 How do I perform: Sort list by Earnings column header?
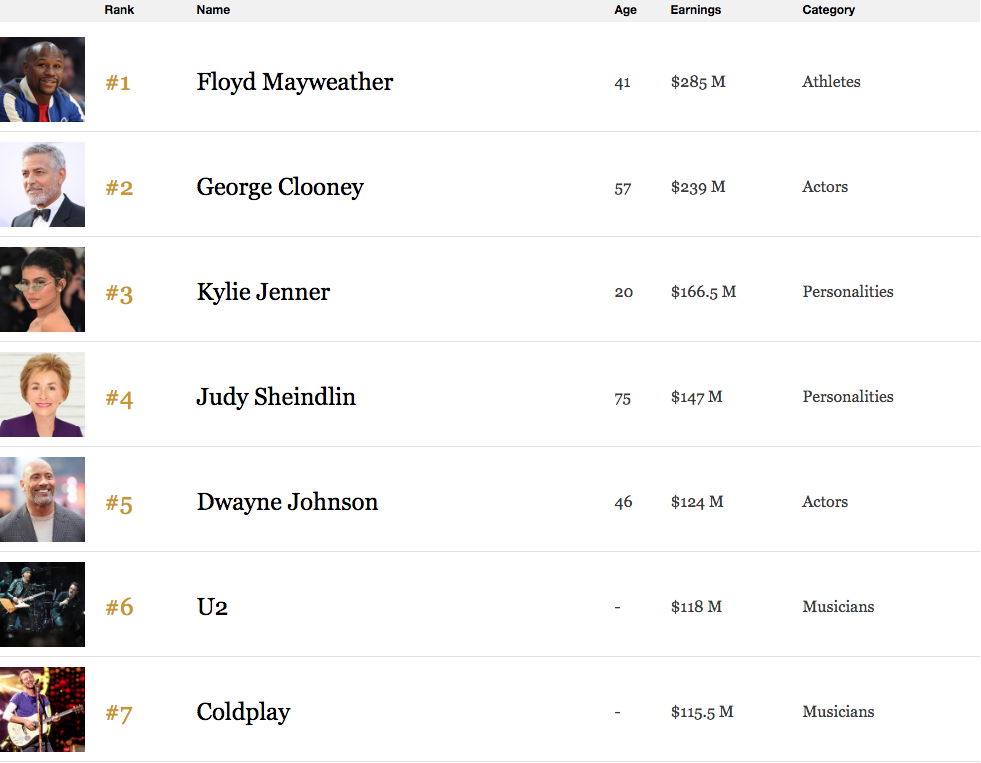pos(695,10)
